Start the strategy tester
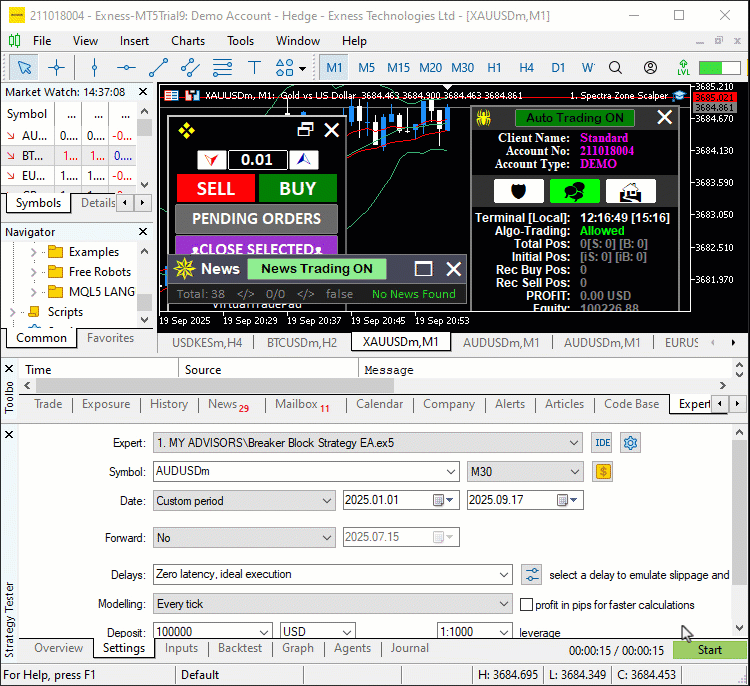 point(709,650)
